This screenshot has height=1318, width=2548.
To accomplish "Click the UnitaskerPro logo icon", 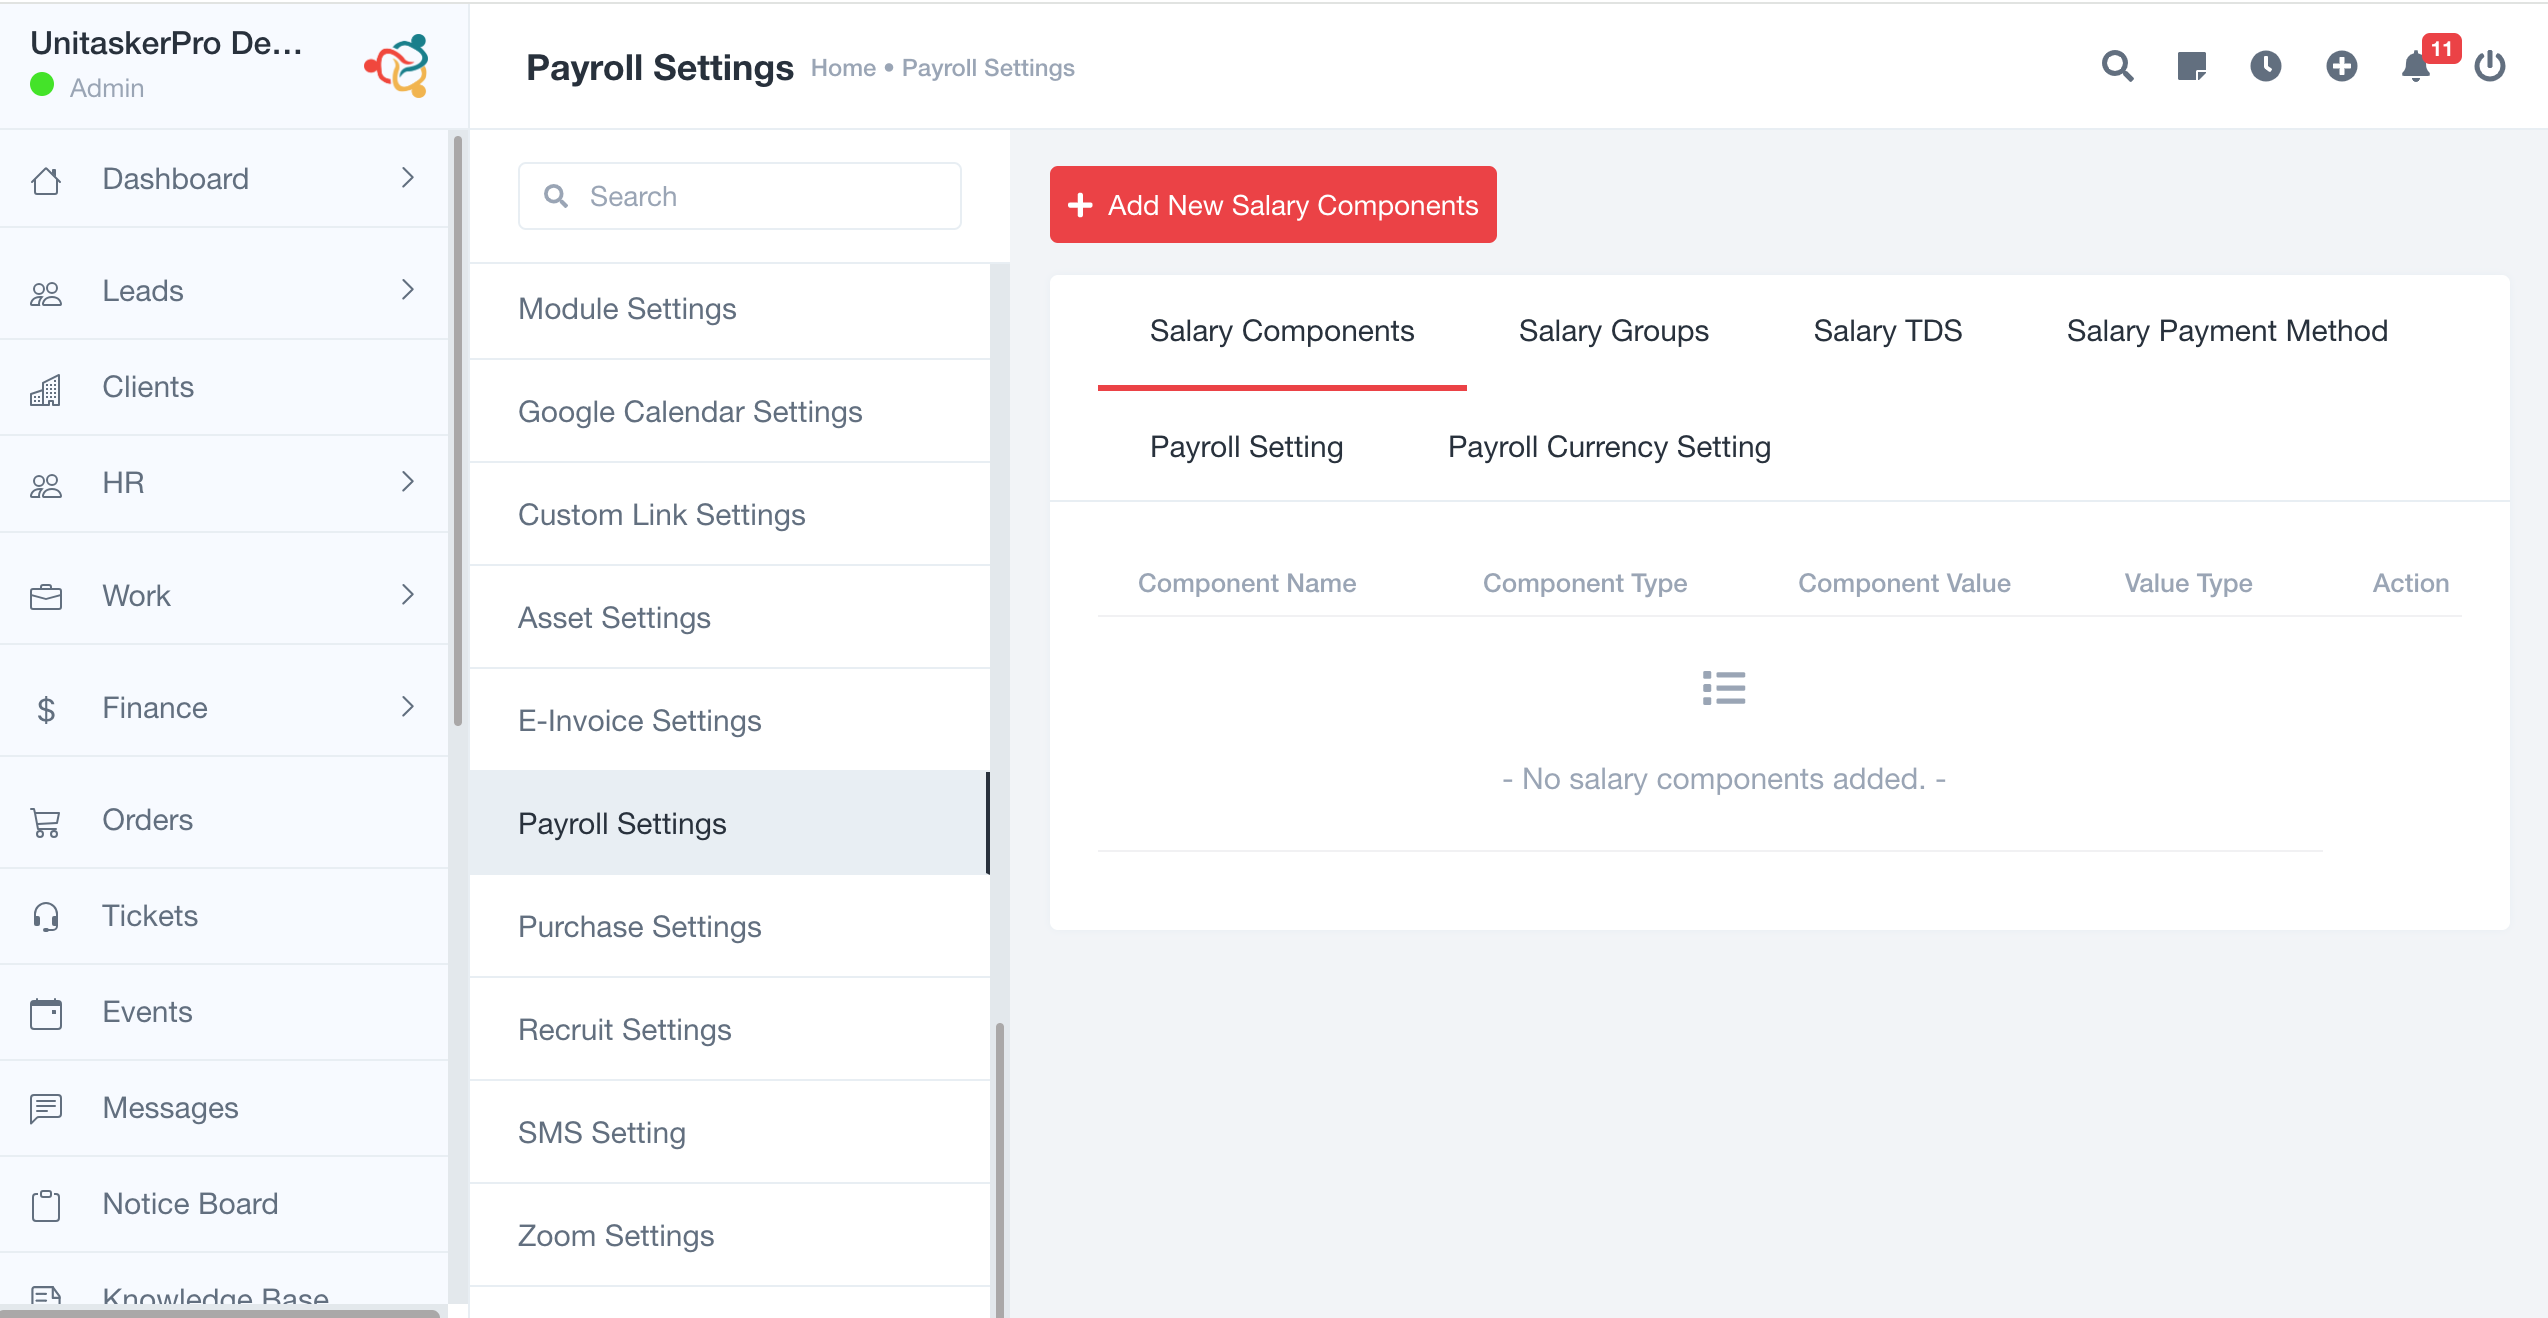I will tap(398, 65).
